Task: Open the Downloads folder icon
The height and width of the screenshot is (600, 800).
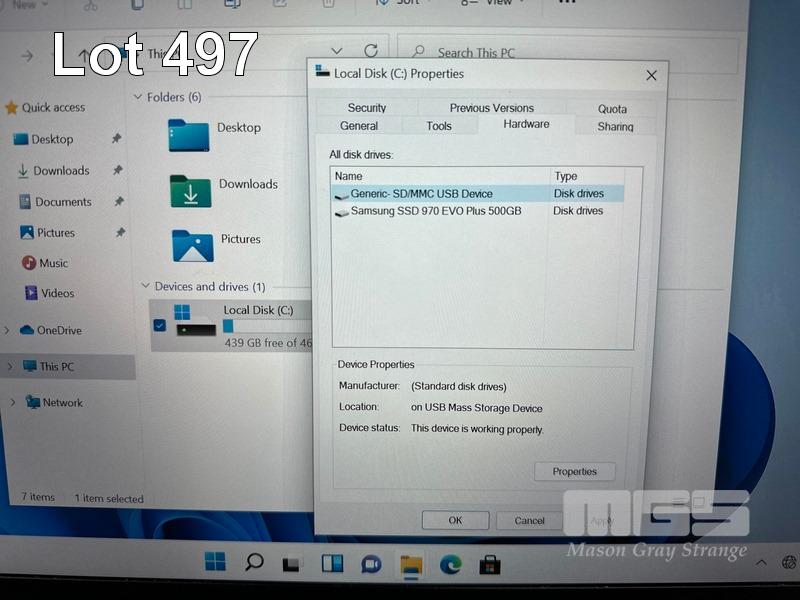Action: tap(190, 191)
